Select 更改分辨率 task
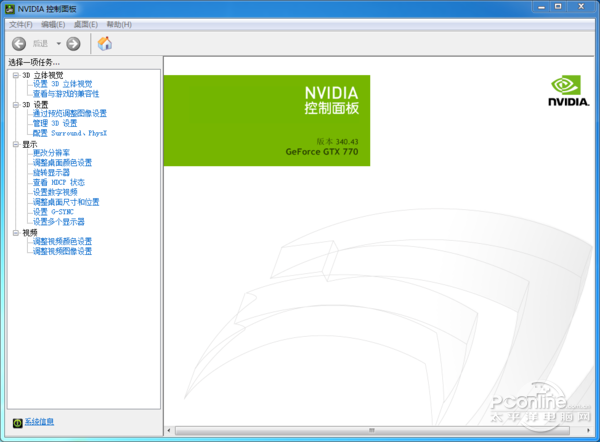Screen dimensions: 600x442 (x=51, y=153)
